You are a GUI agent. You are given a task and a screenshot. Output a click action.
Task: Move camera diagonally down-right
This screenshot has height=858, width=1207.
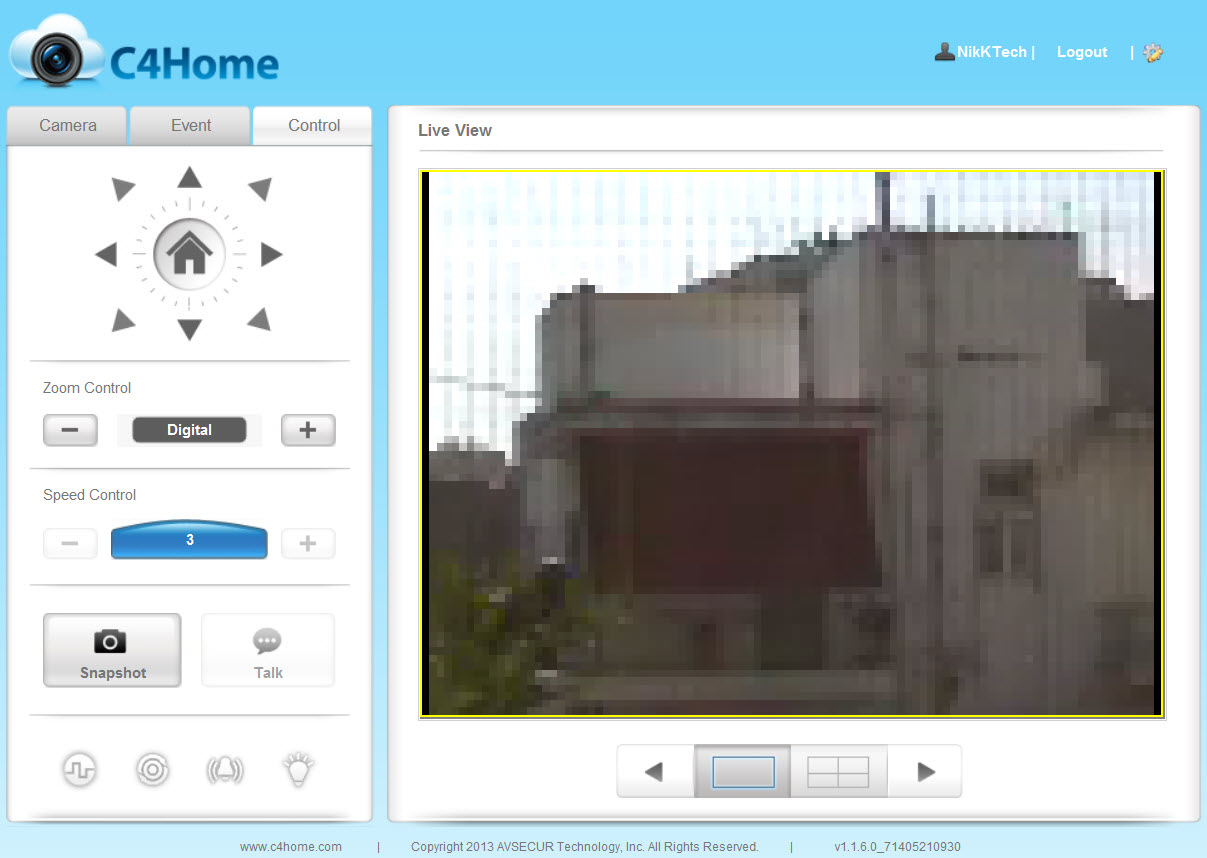tap(259, 320)
